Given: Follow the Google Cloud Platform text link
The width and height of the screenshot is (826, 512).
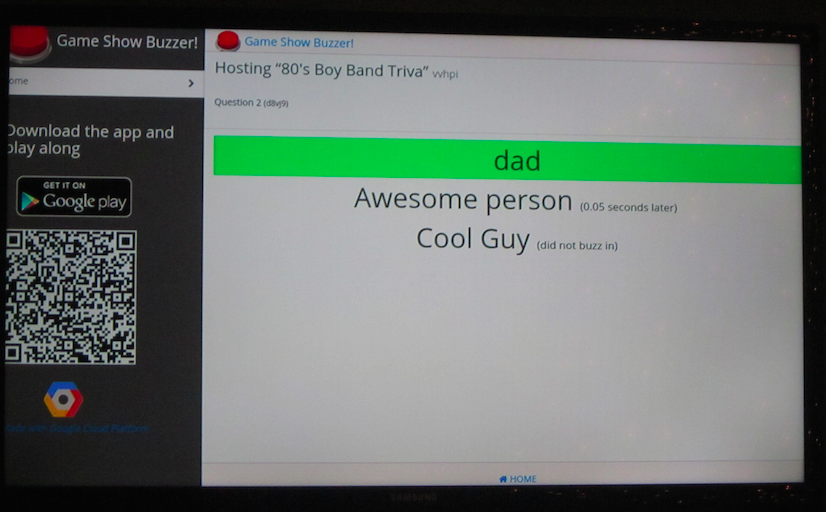Looking at the screenshot, I should [x=77, y=429].
